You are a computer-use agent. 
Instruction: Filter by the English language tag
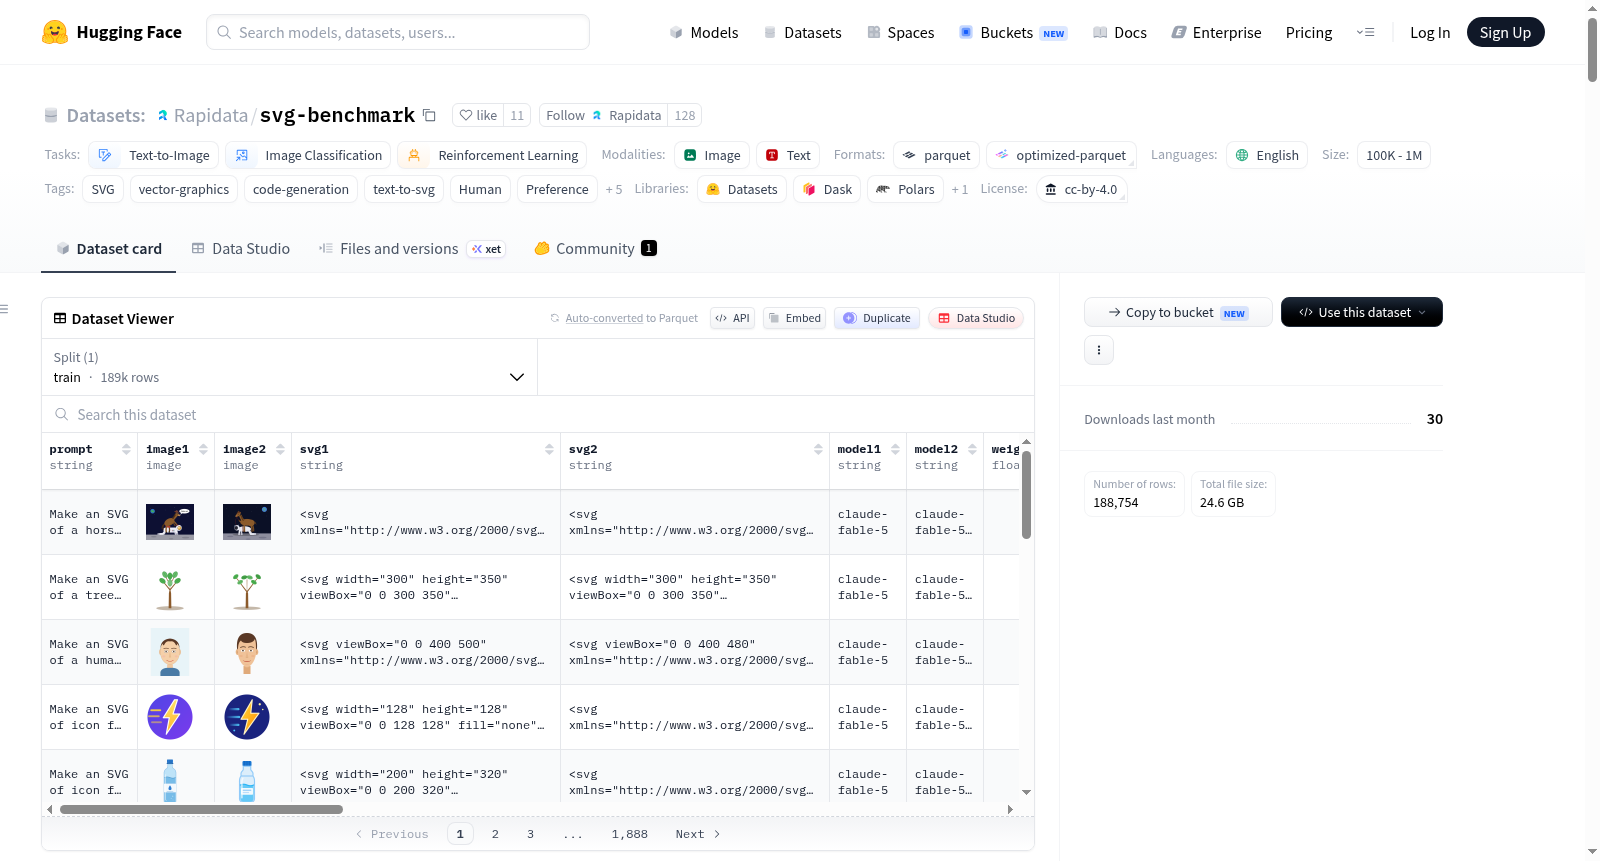click(1267, 155)
